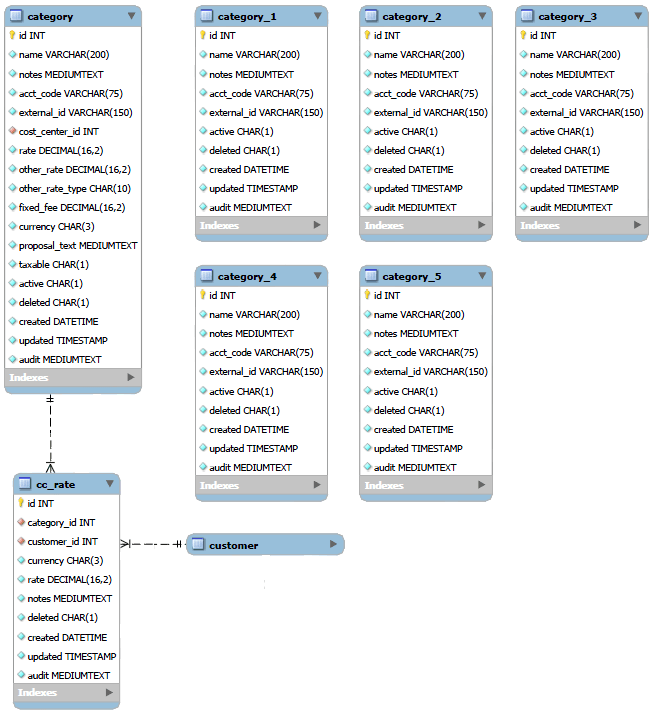Collapse the category_2 table with its header arrow
The image size is (652, 712).
click(x=482, y=16)
